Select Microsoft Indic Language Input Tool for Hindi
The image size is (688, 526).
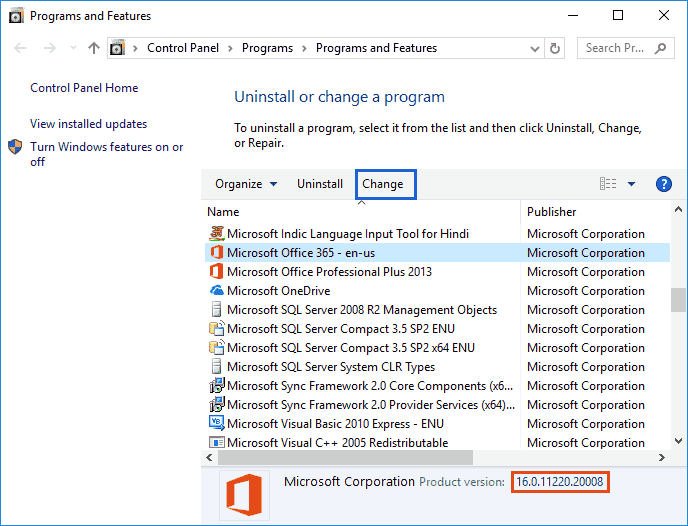437,234
